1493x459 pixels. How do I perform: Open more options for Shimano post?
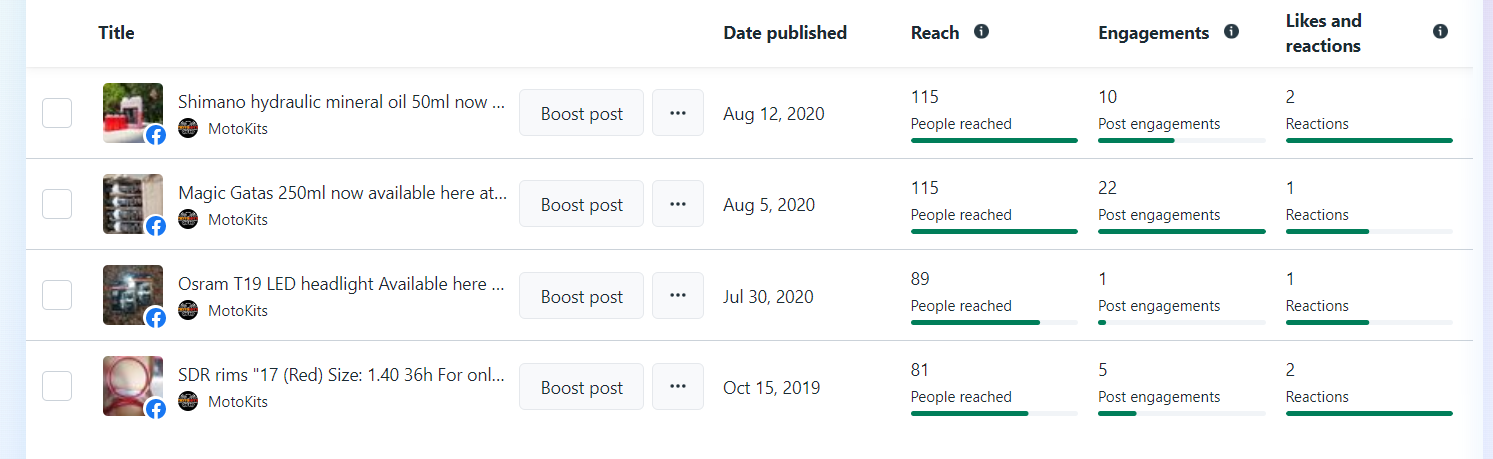tap(678, 113)
